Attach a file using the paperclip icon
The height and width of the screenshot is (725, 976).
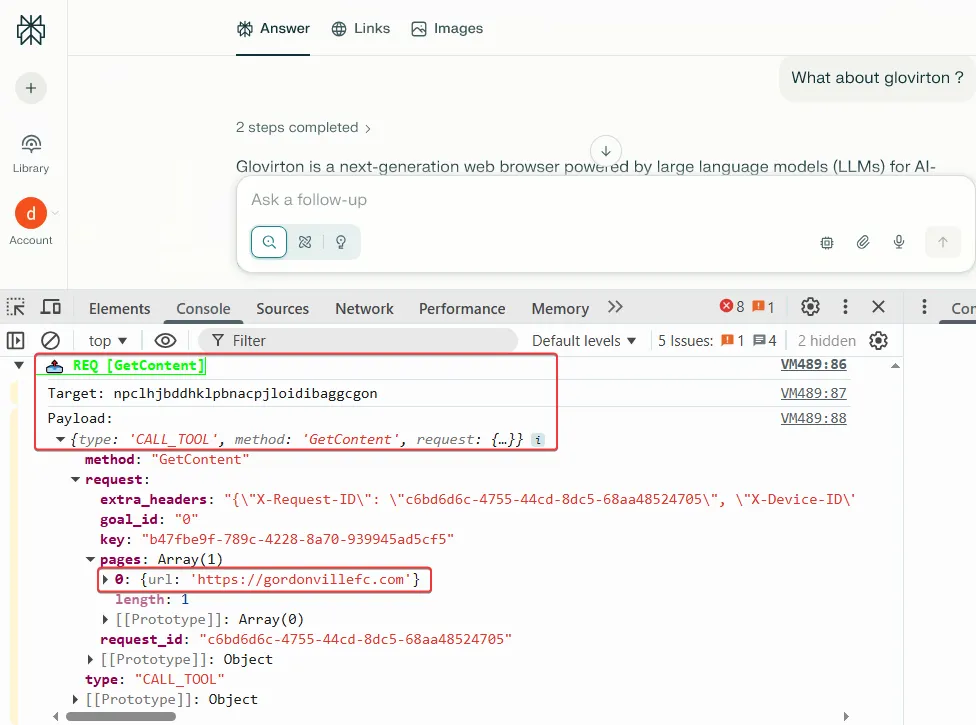pyautogui.click(x=862, y=241)
